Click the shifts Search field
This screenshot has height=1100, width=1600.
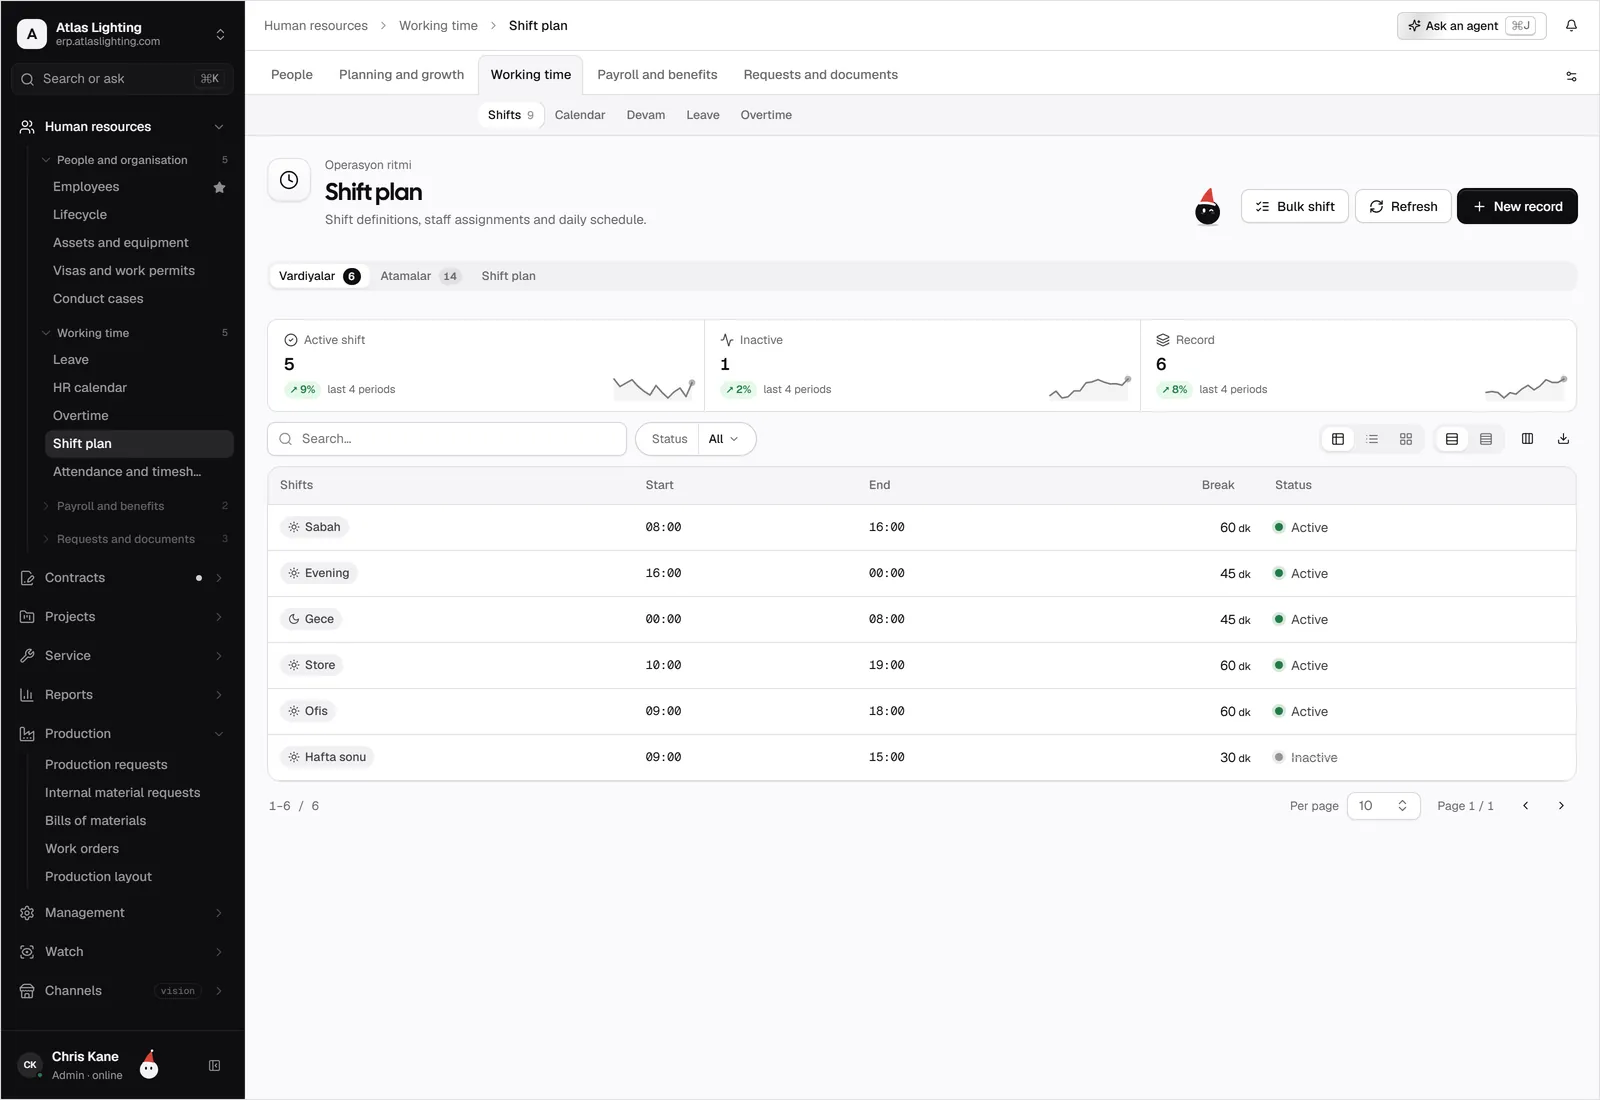447,439
